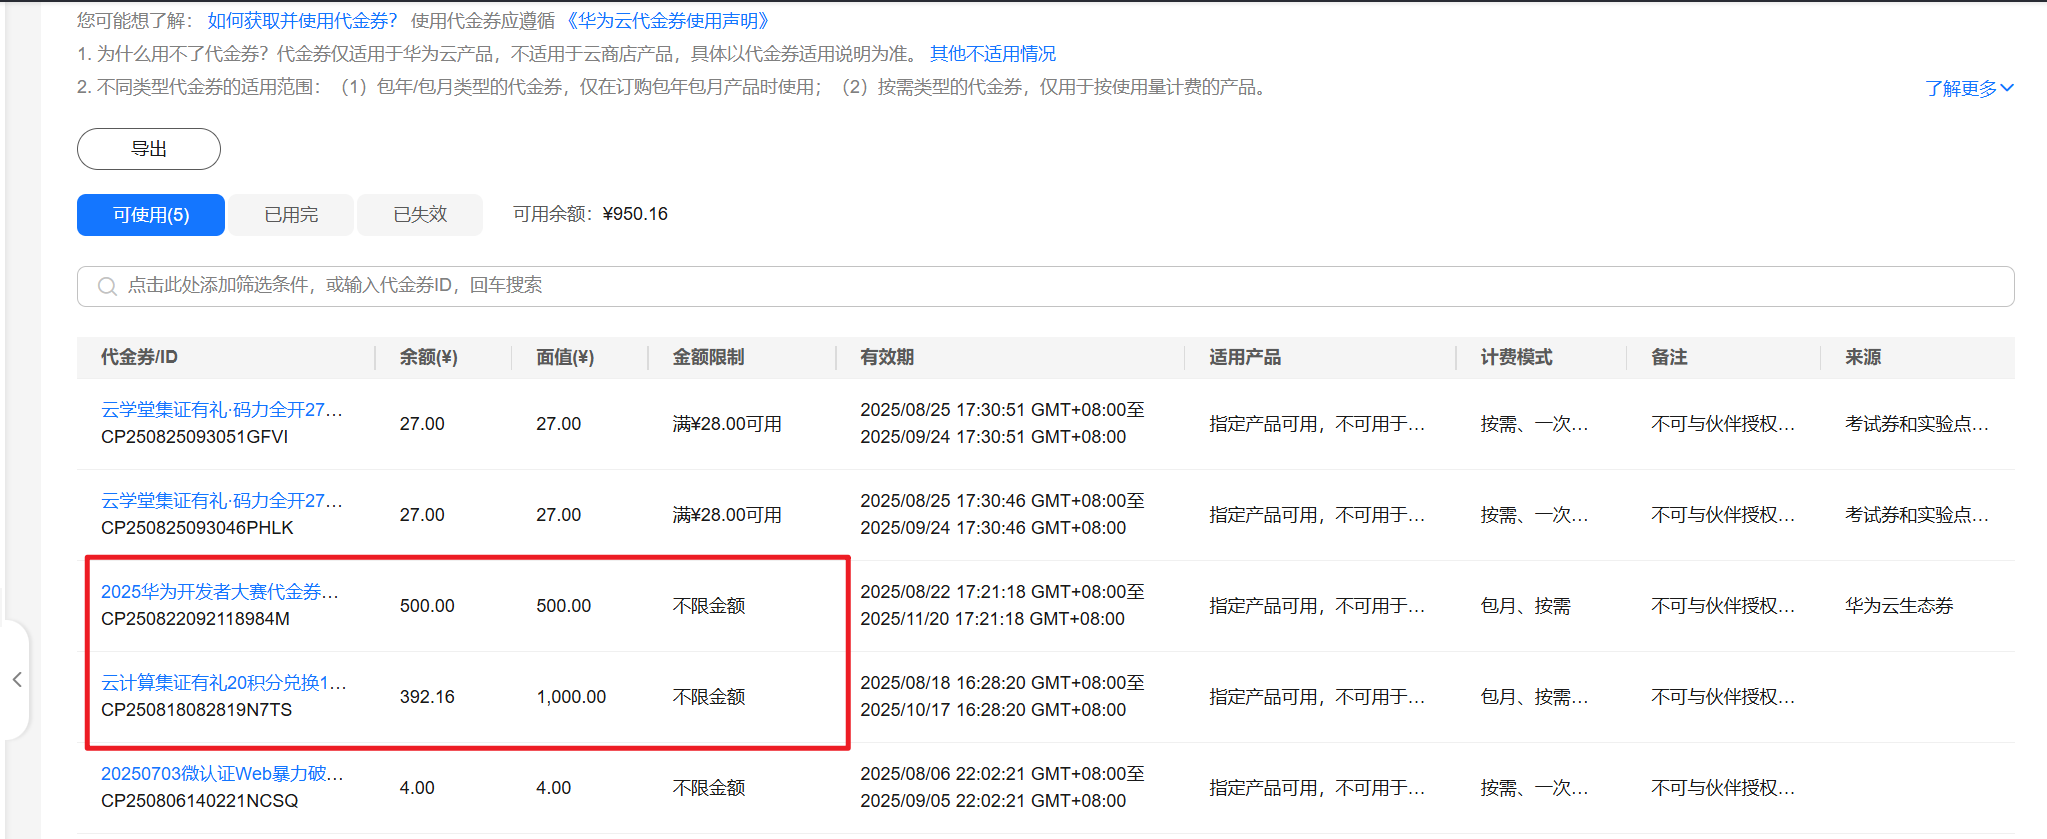
Task: Select the 可使用(5) tab
Action: coord(151,215)
